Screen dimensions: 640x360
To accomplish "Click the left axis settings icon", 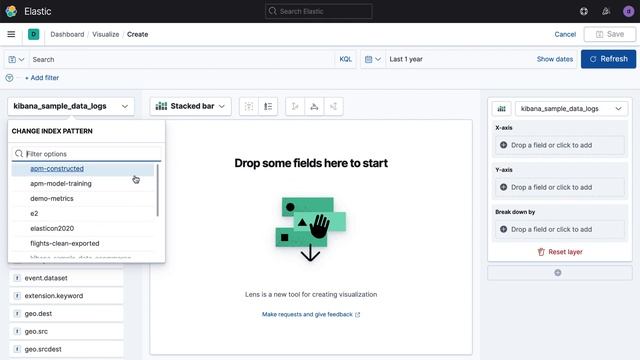I will pyautogui.click(x=295, y=107).
